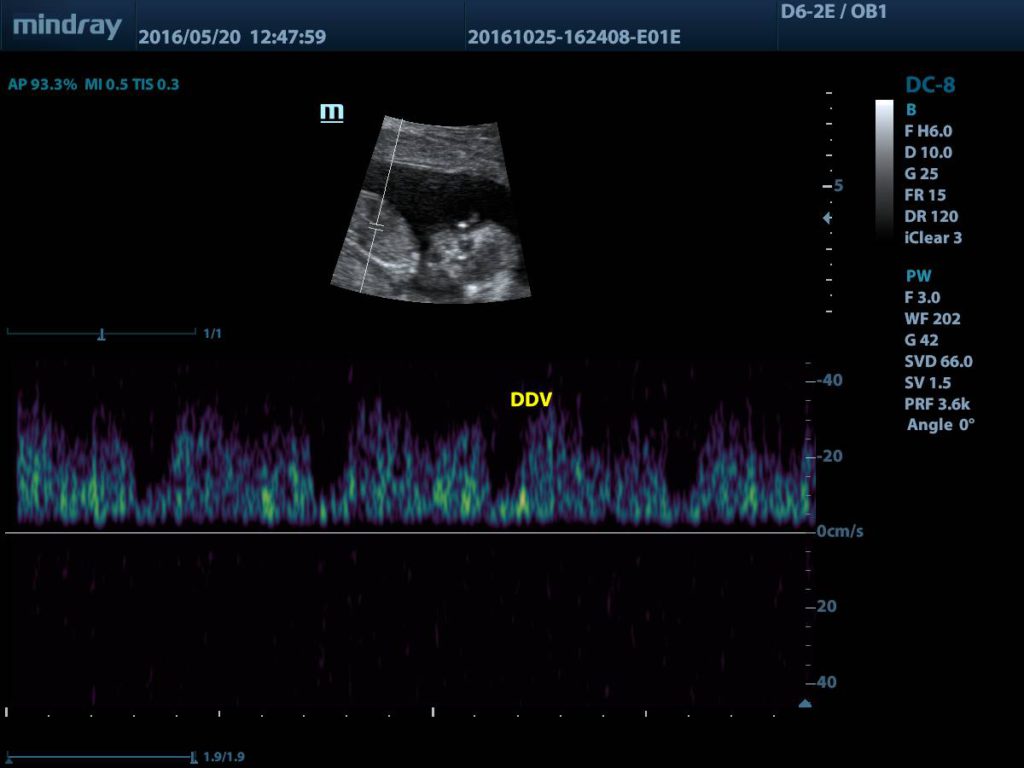Image resolution: width=1024 pixels, height=768 pixels.
Task: Click the Doppler cine slider handle labeled 1.9/1.9
Action: tap(191, 757)
